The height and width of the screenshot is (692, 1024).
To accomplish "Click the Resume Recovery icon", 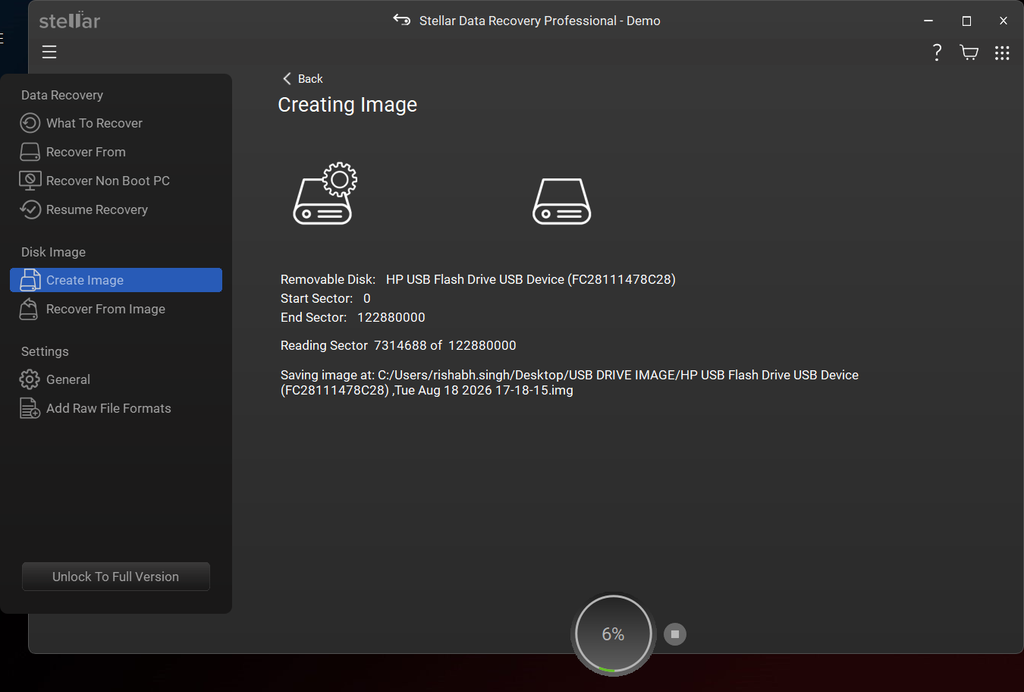I will (x=30, y=210).
